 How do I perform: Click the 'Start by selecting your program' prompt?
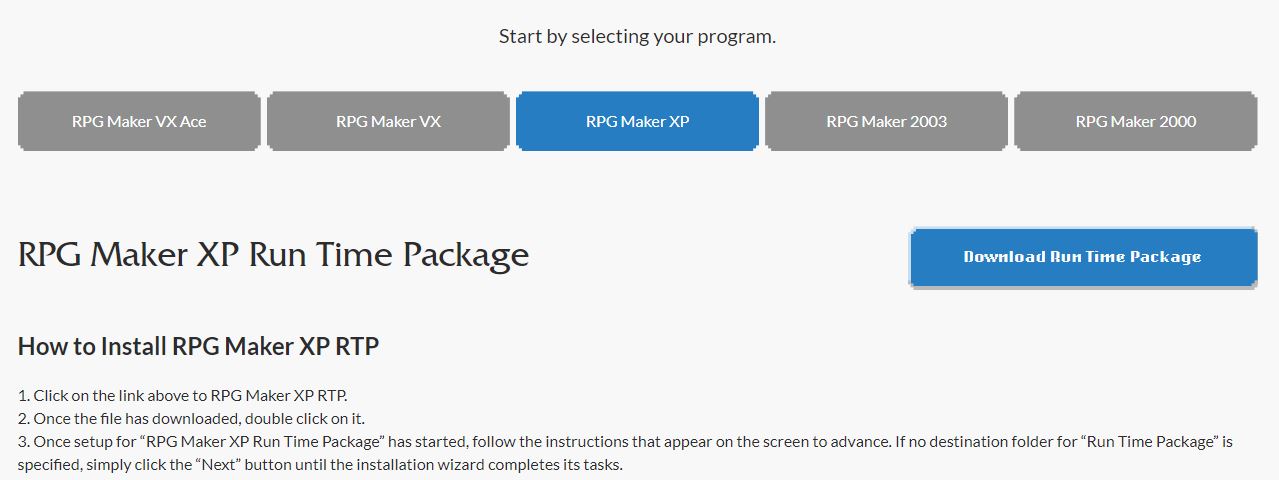637,36
